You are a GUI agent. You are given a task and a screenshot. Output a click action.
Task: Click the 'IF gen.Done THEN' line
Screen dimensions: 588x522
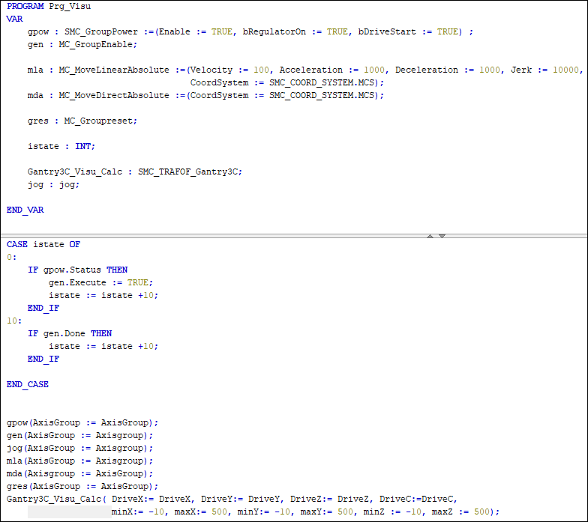click(x=70, y=333)
